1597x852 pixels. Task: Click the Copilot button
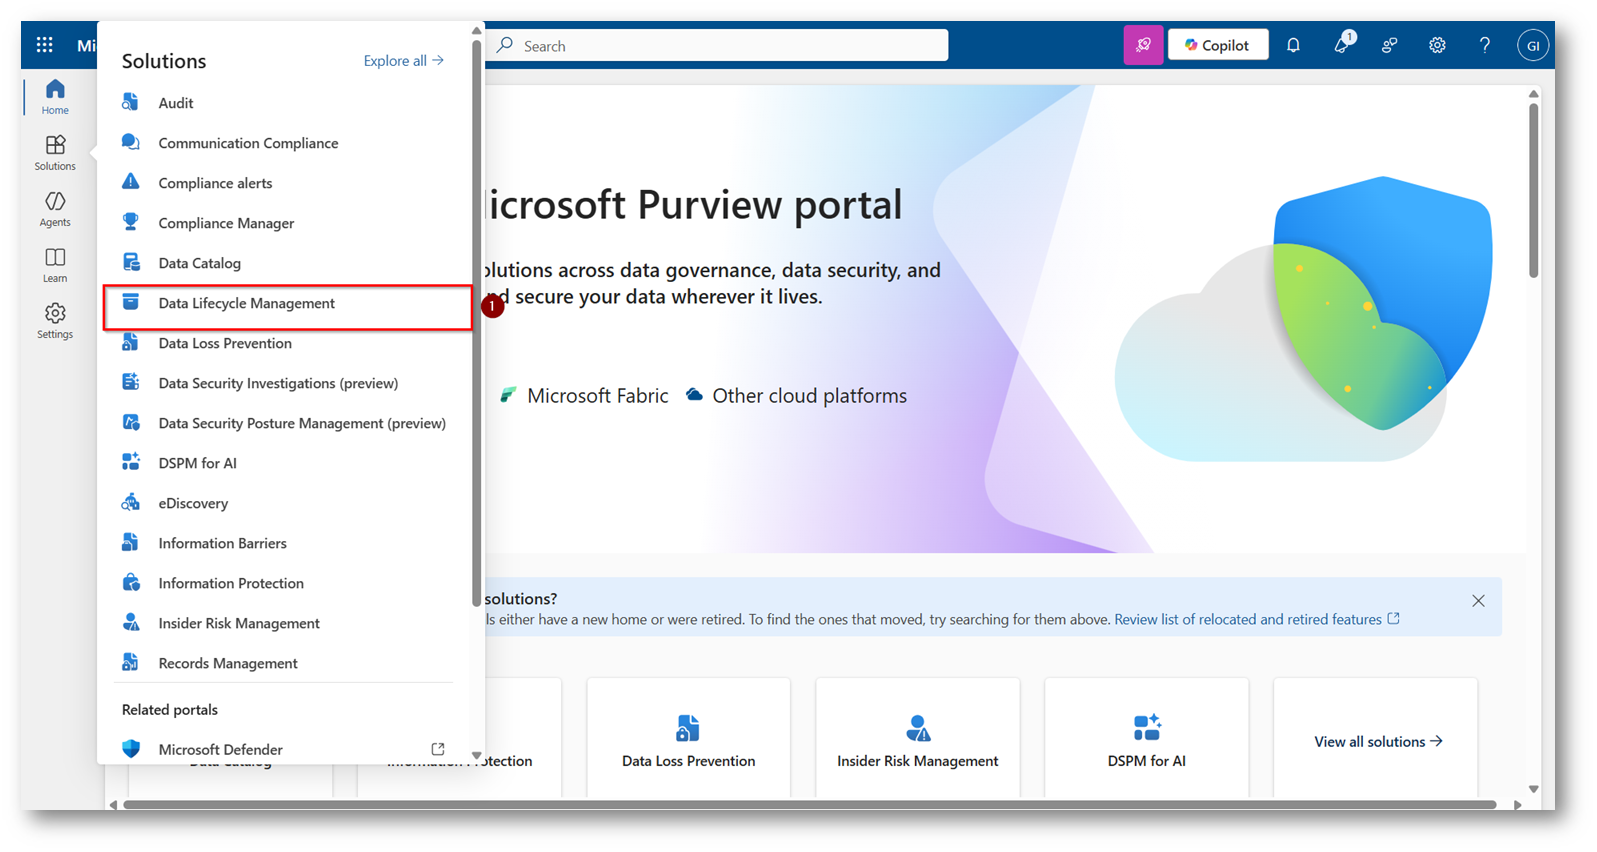click(1218, 45)
